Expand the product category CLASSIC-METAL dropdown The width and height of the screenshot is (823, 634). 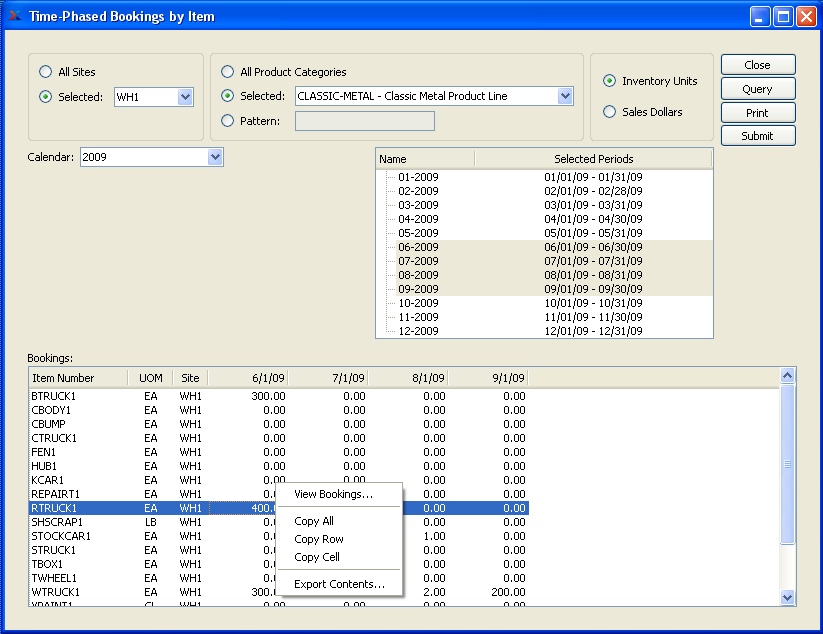(x=565, y=96)
